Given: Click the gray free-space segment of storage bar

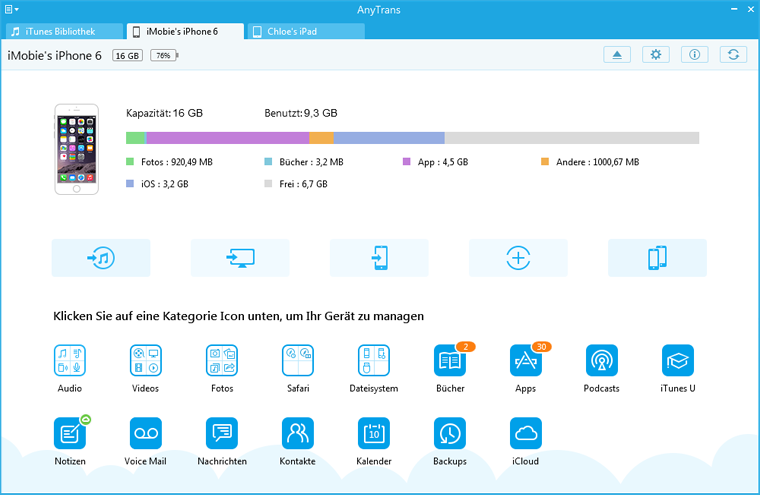Looking at the screenshot, I should point(572,138).
